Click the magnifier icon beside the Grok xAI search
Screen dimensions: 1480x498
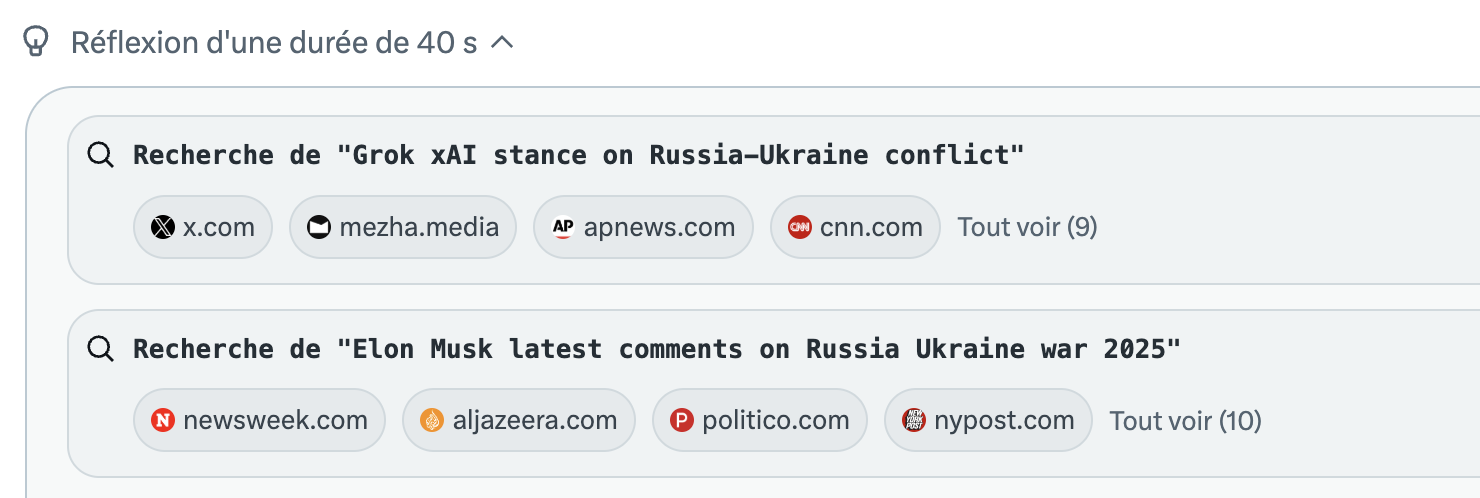(x=100, y=155)
